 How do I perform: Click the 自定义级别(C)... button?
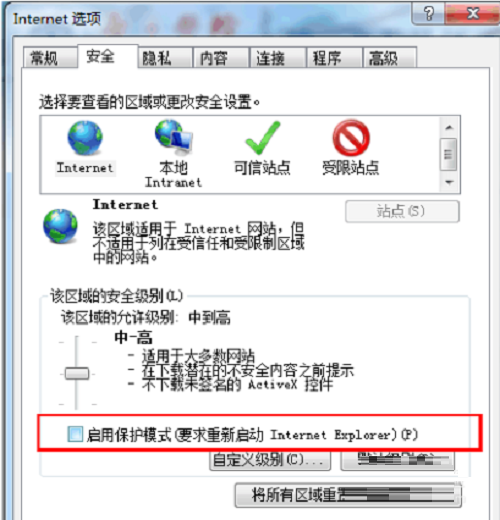point(270,461)
